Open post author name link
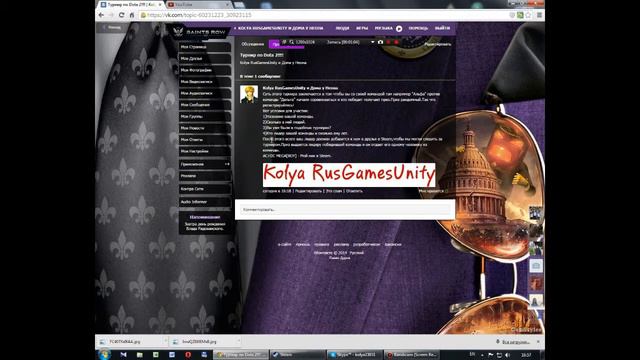 click(x=300, y=88)
